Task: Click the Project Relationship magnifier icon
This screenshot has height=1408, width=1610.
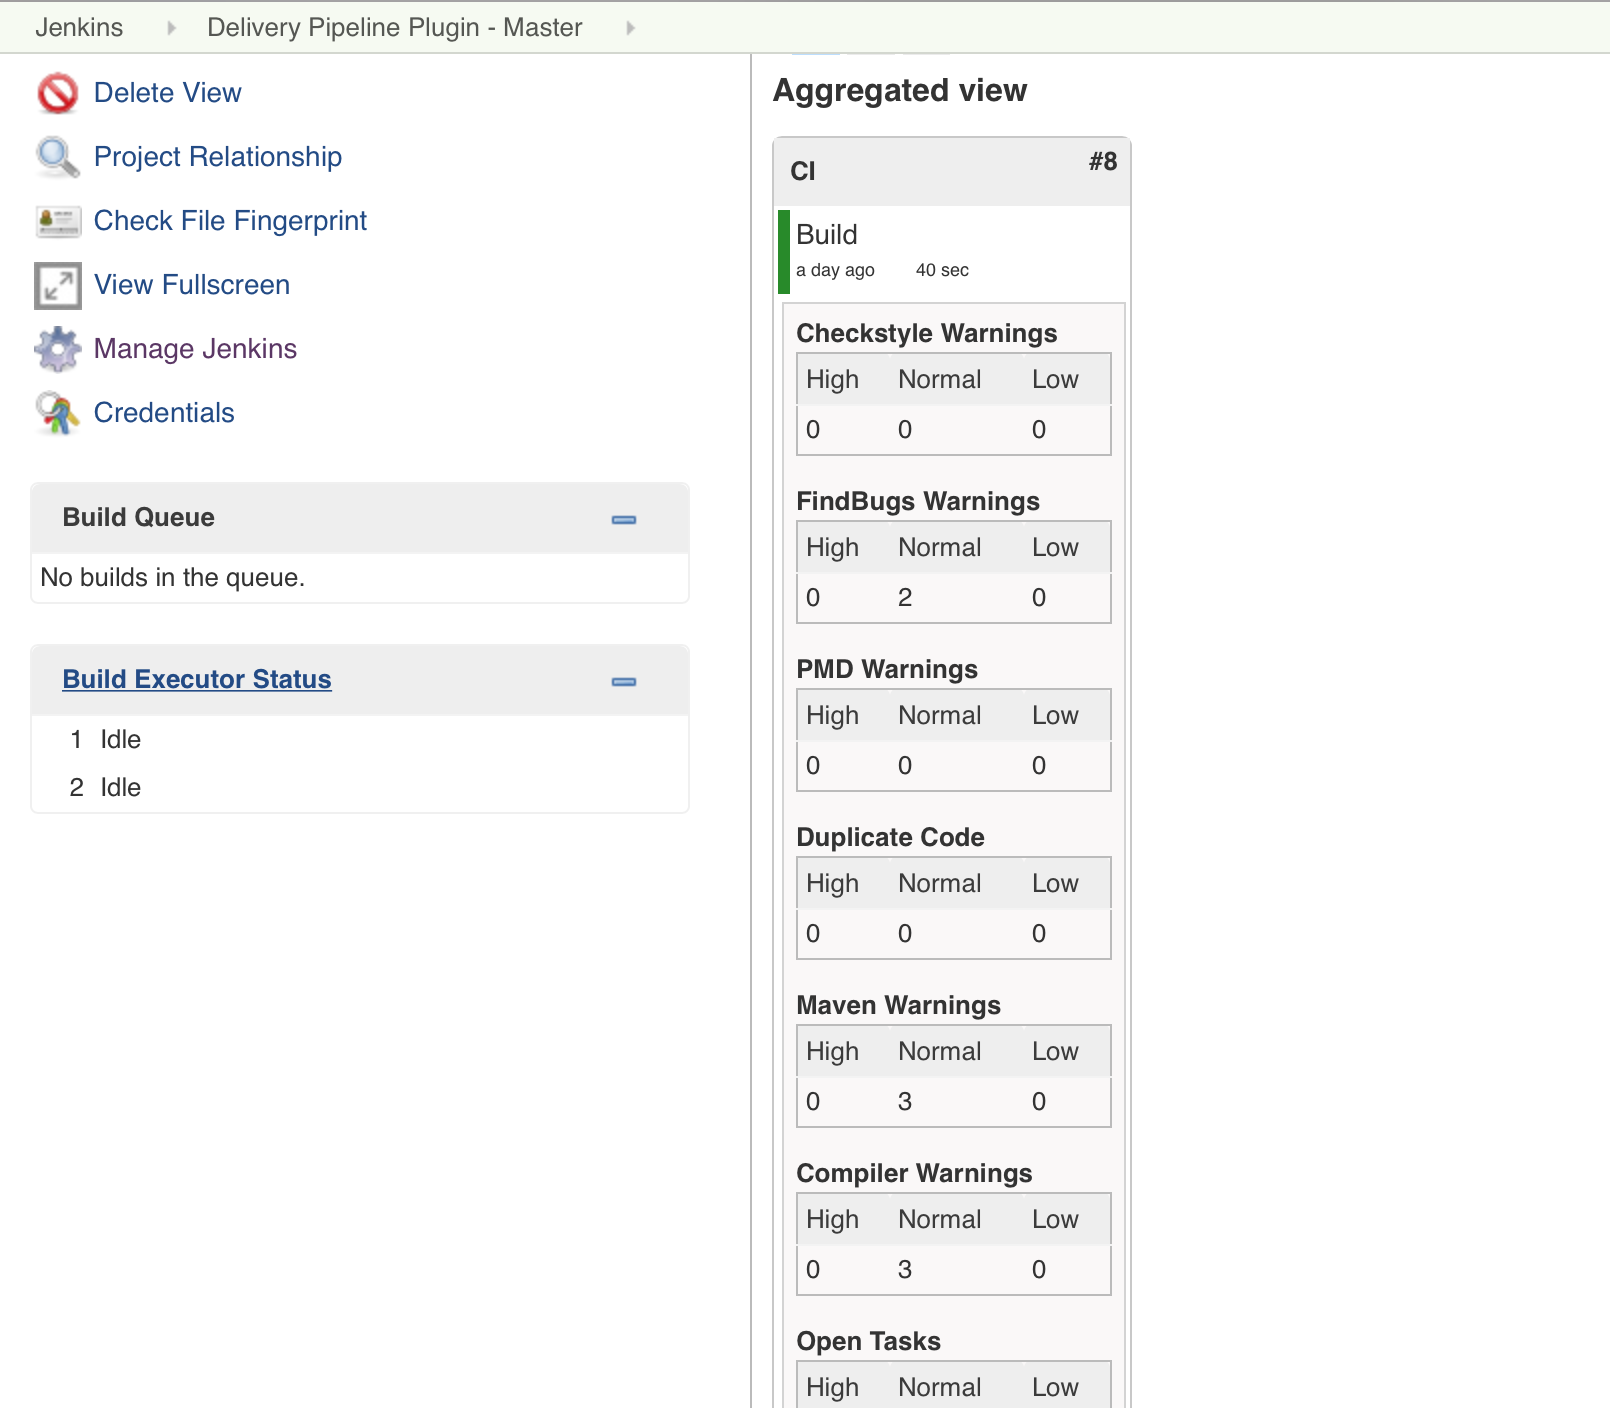Action: click(57, 157)
